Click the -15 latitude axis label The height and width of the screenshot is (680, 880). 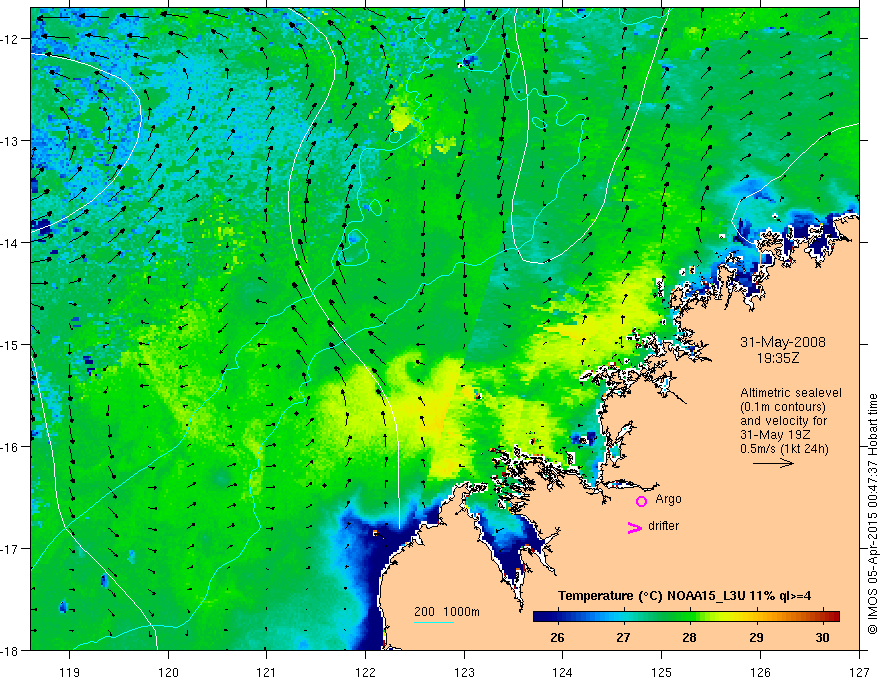click(x=11, y=345)
